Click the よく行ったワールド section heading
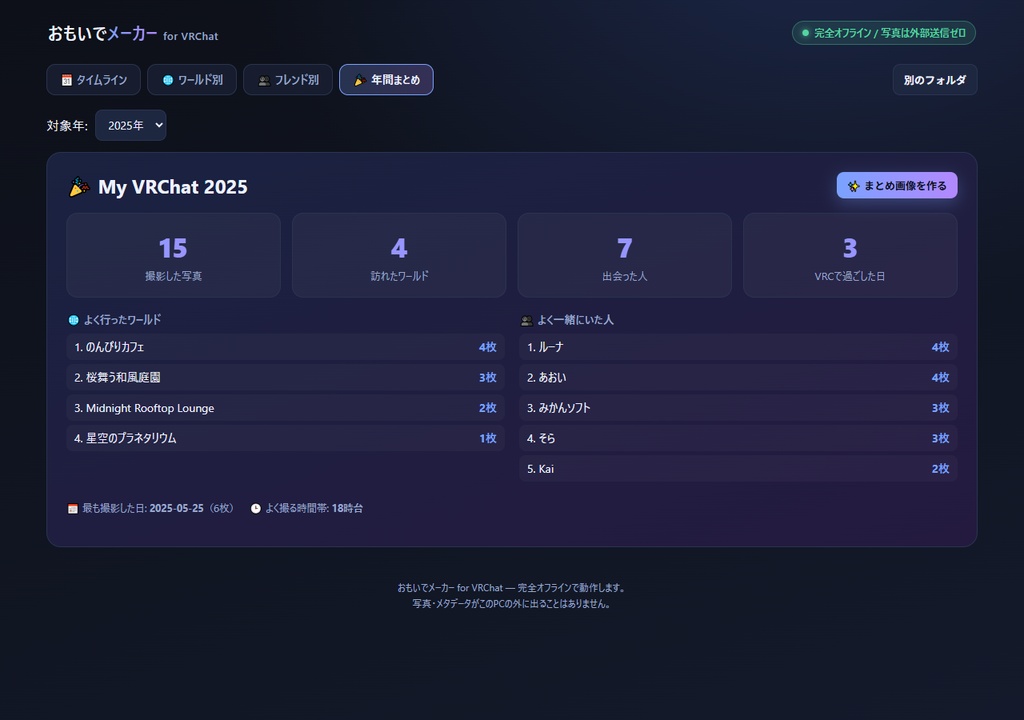The height and width of the screenshot is (720, 1024). click(122, 320)
